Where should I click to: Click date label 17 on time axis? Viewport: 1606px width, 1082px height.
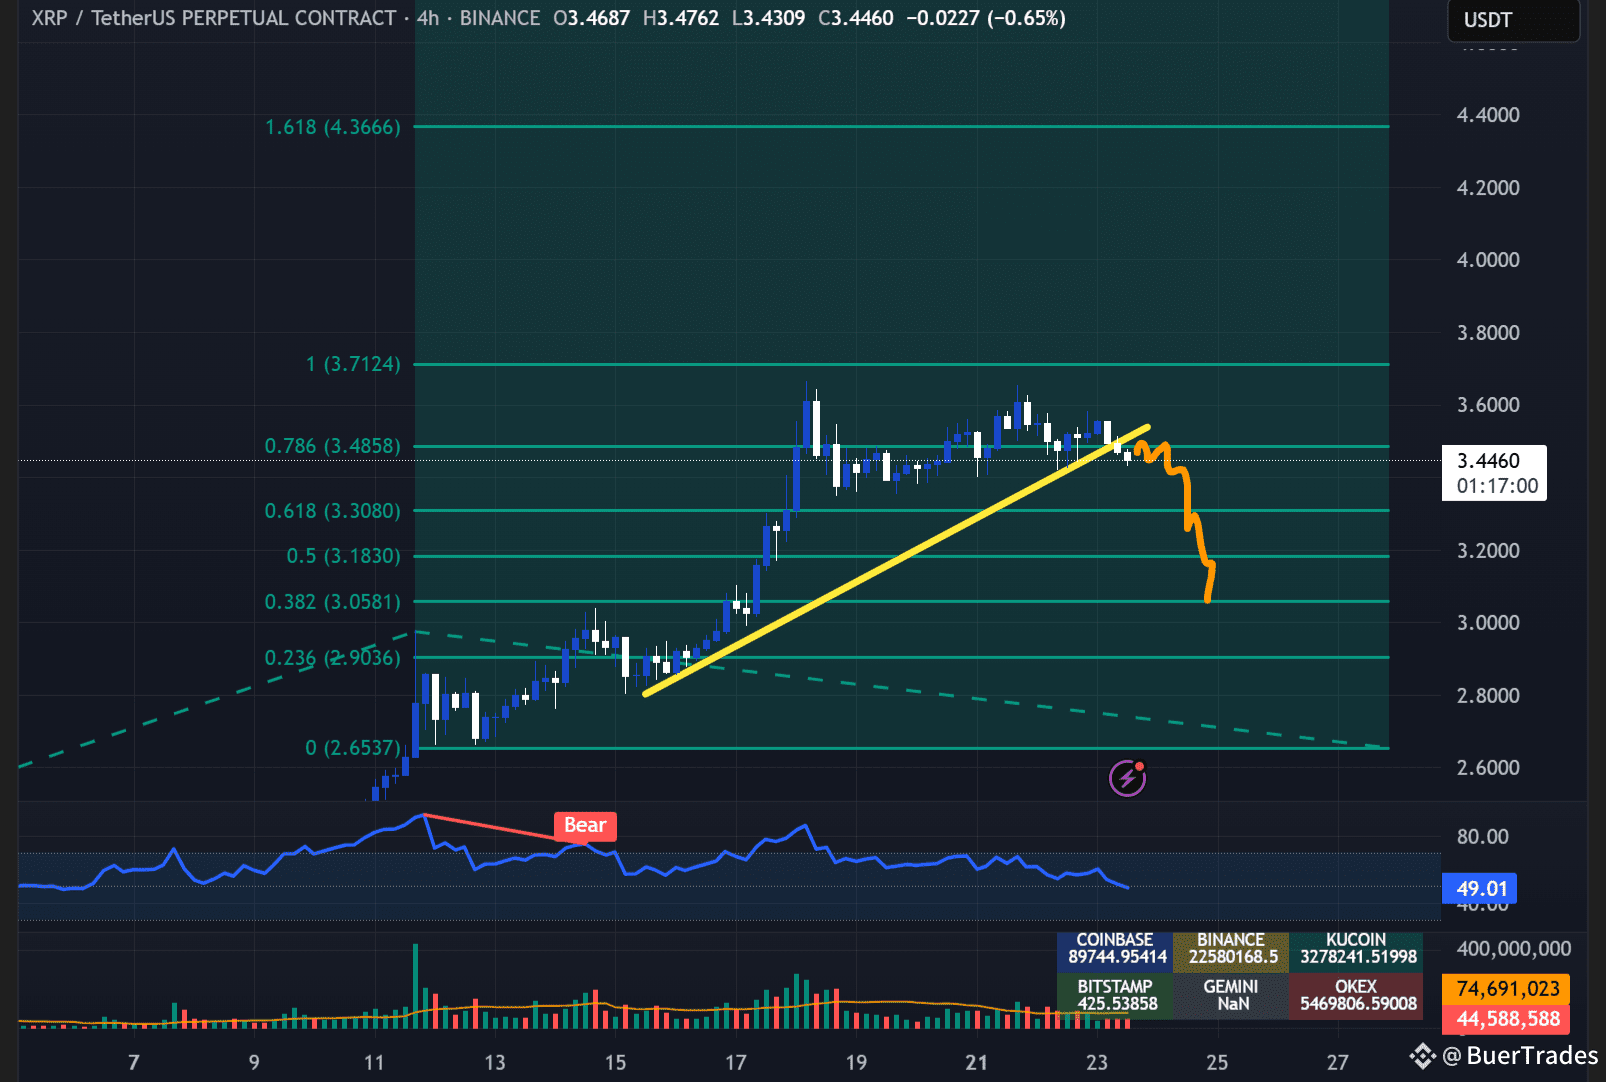pos(736,1062)
